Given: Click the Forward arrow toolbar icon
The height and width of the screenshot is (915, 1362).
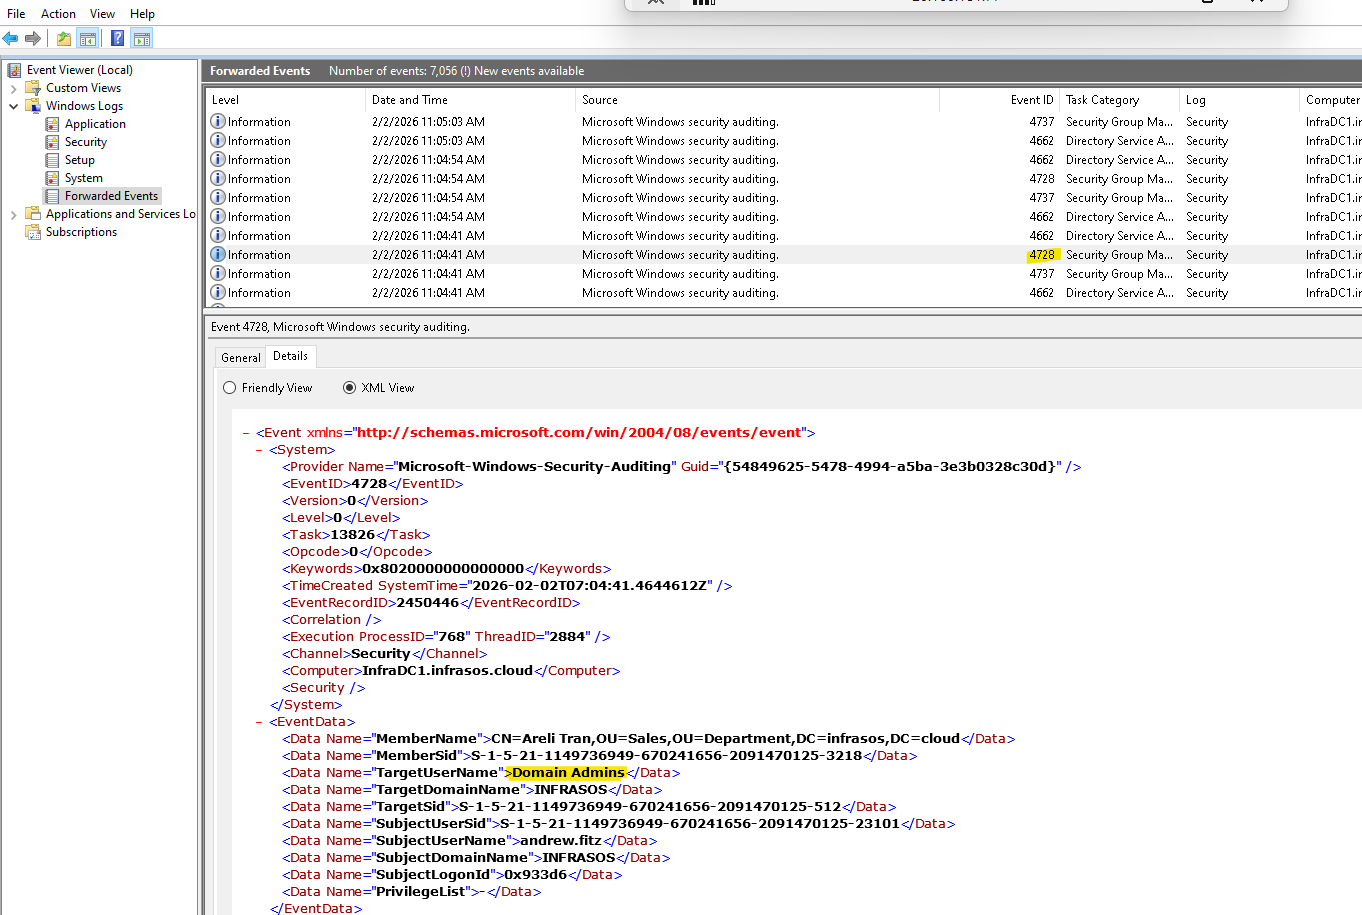Looking at the screenshot, I should pos(33,39).
